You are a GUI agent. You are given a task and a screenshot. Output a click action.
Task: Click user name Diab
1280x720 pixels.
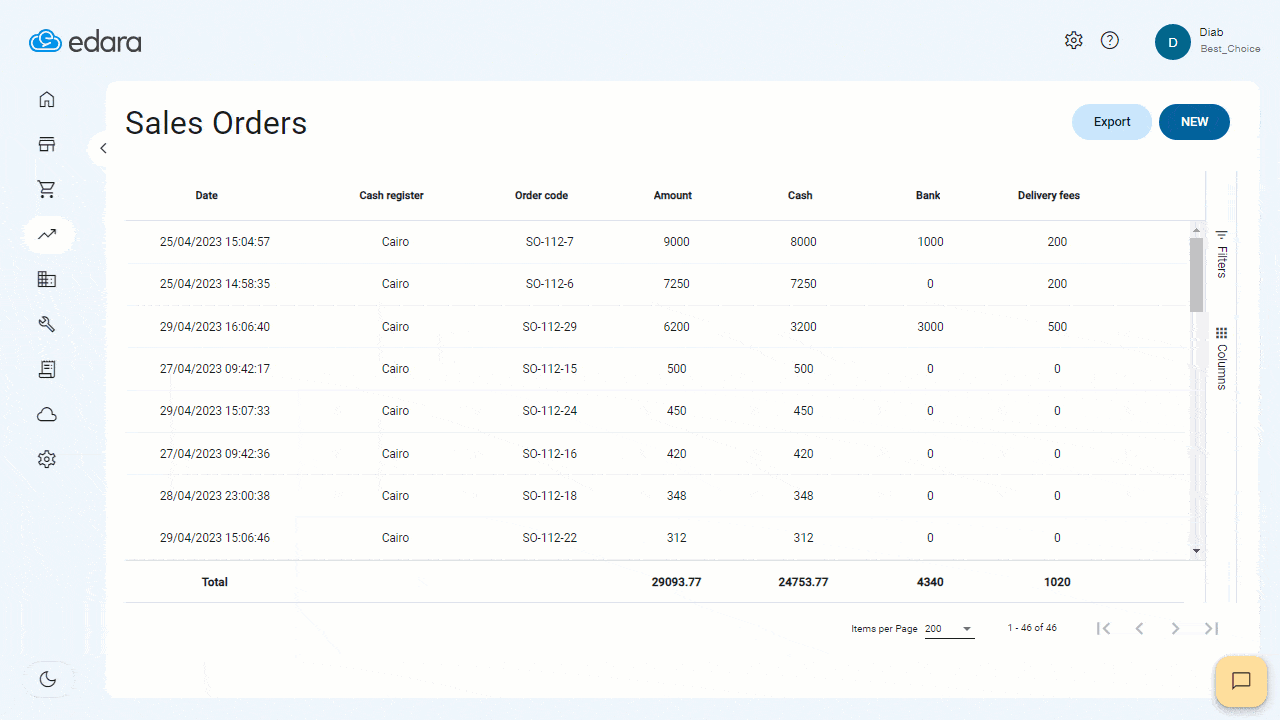(1211, 33)
